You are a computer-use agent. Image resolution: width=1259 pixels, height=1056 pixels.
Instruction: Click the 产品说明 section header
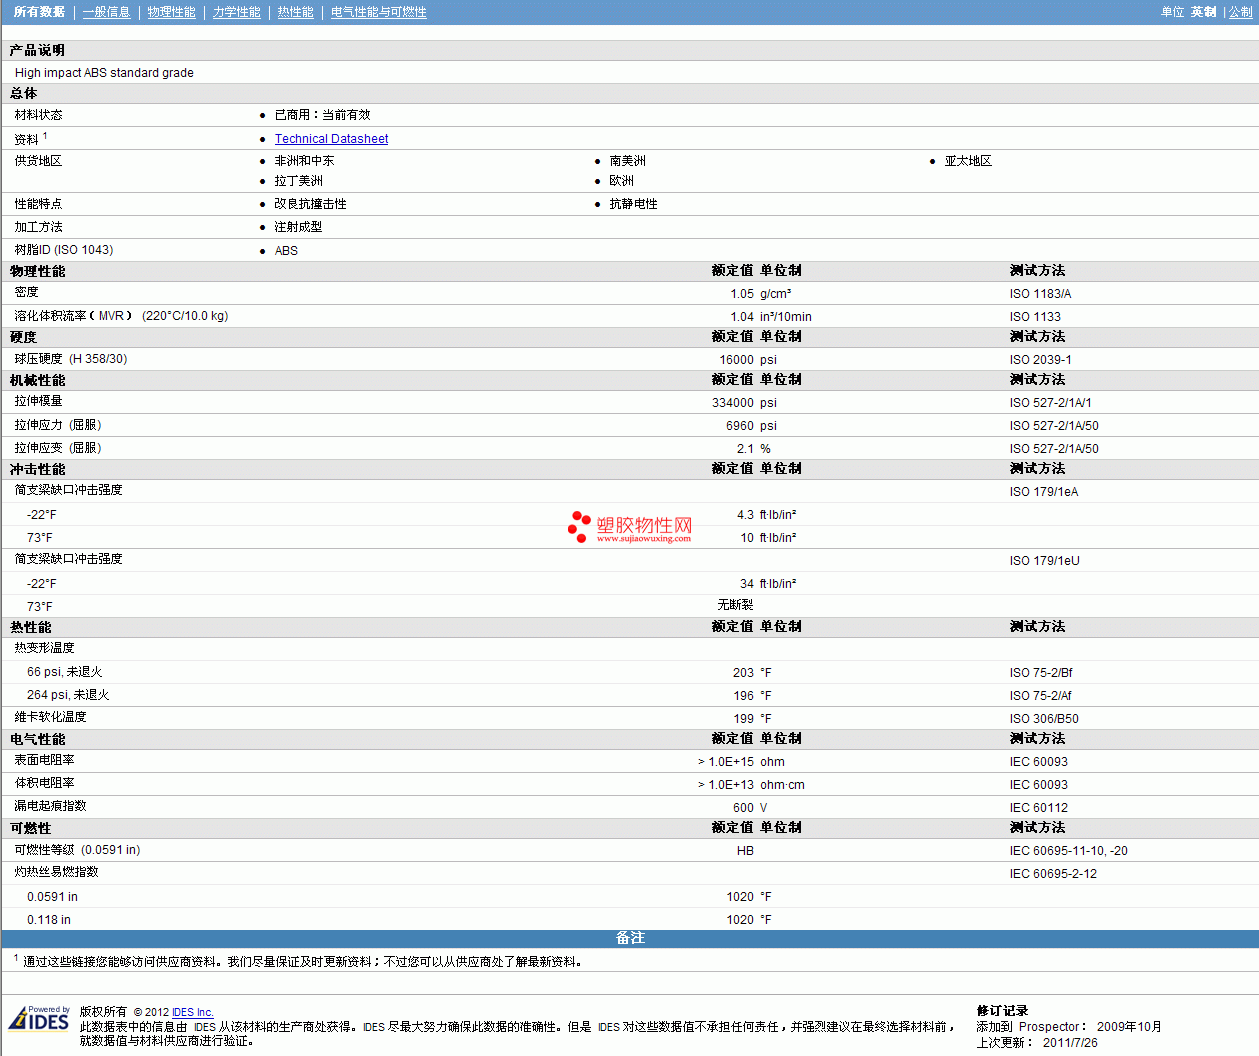click(x=37, y=50)
